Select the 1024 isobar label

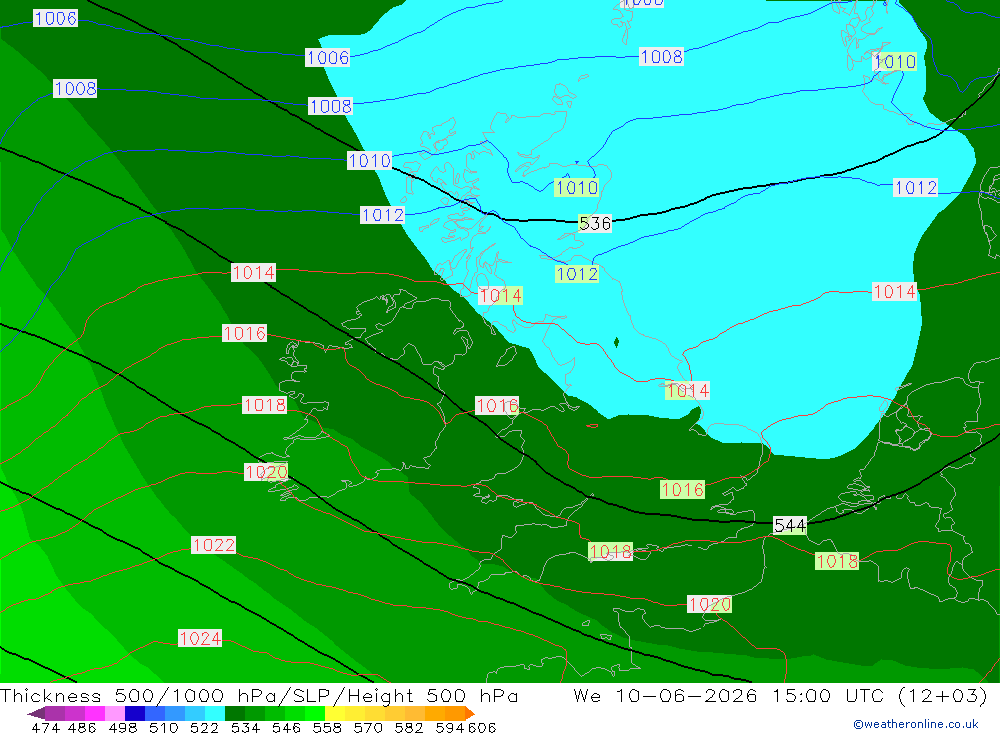pos(200,639)
